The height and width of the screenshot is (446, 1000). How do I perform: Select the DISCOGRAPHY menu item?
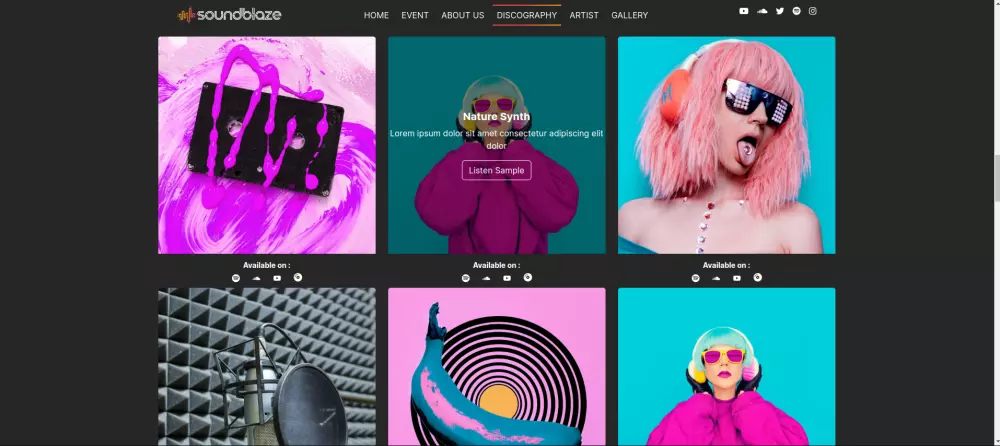[x=527, y=15]
